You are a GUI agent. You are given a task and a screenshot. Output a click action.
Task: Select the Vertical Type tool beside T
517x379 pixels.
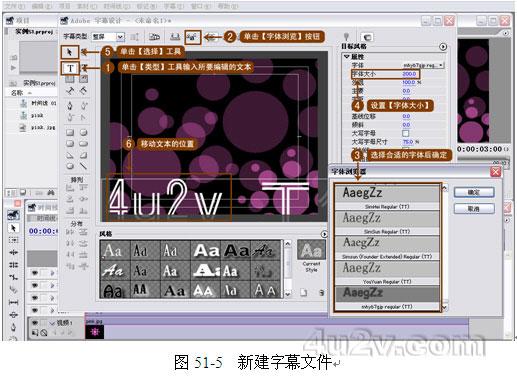(x=84, y=68)
